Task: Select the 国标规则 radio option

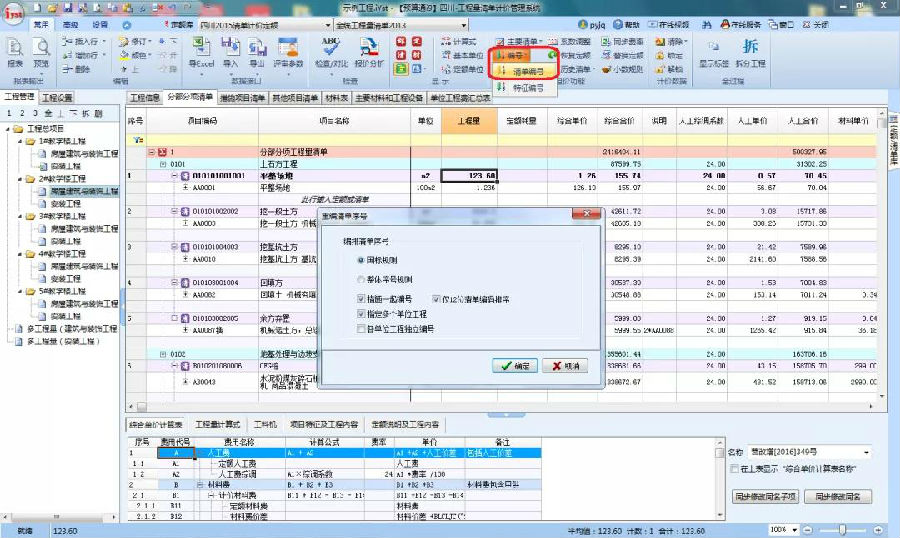Action: 360,259
